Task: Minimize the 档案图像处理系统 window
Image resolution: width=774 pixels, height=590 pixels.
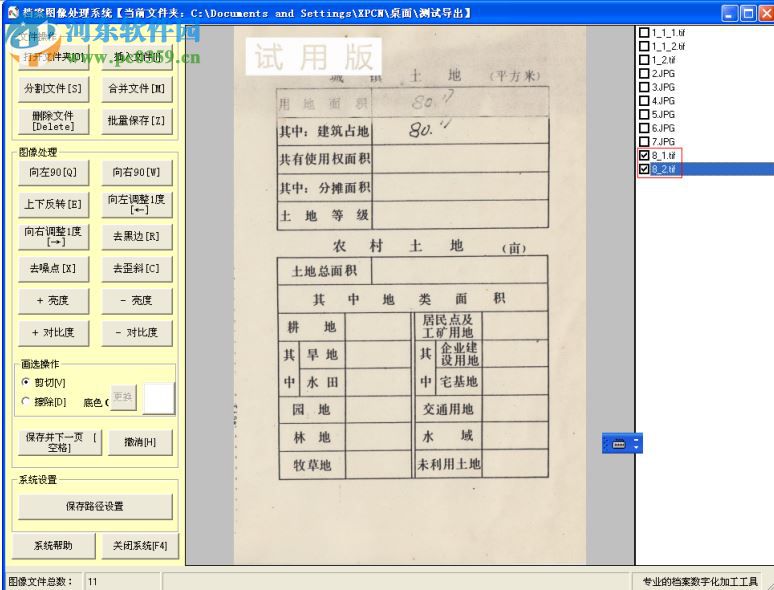Action: click(730, 13)
